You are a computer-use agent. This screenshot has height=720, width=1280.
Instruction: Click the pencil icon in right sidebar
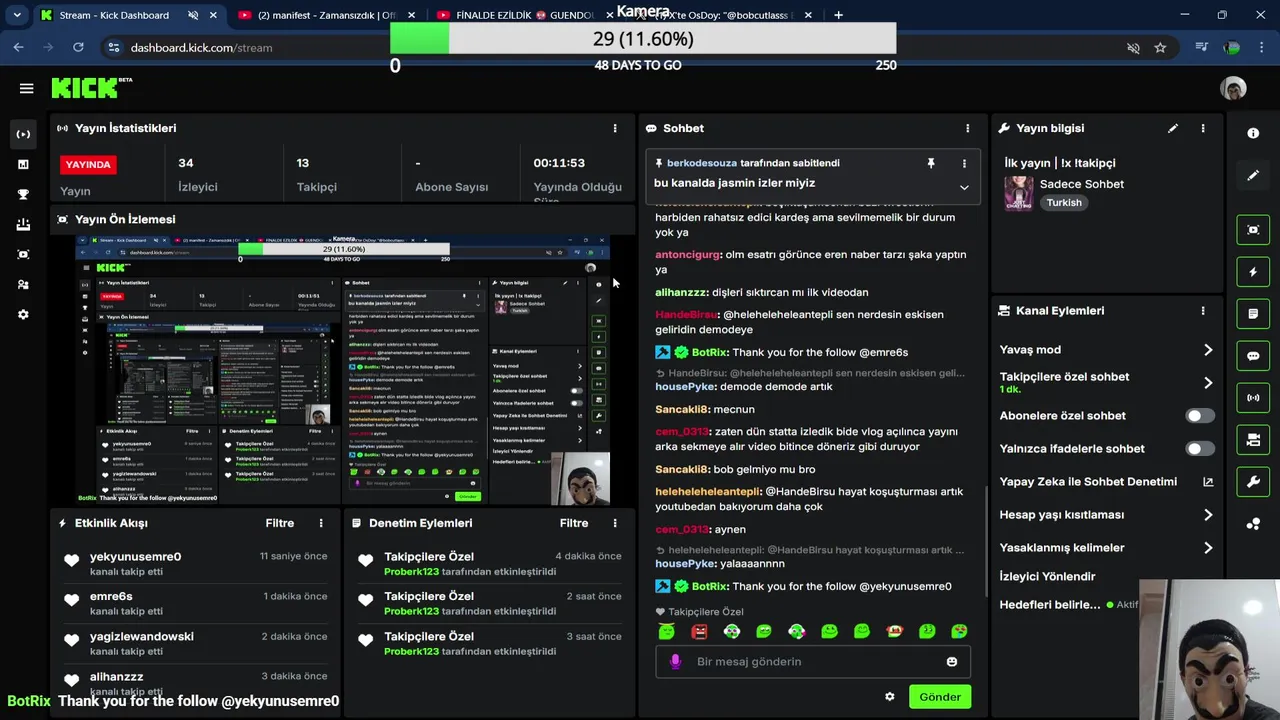point(1253,176)
